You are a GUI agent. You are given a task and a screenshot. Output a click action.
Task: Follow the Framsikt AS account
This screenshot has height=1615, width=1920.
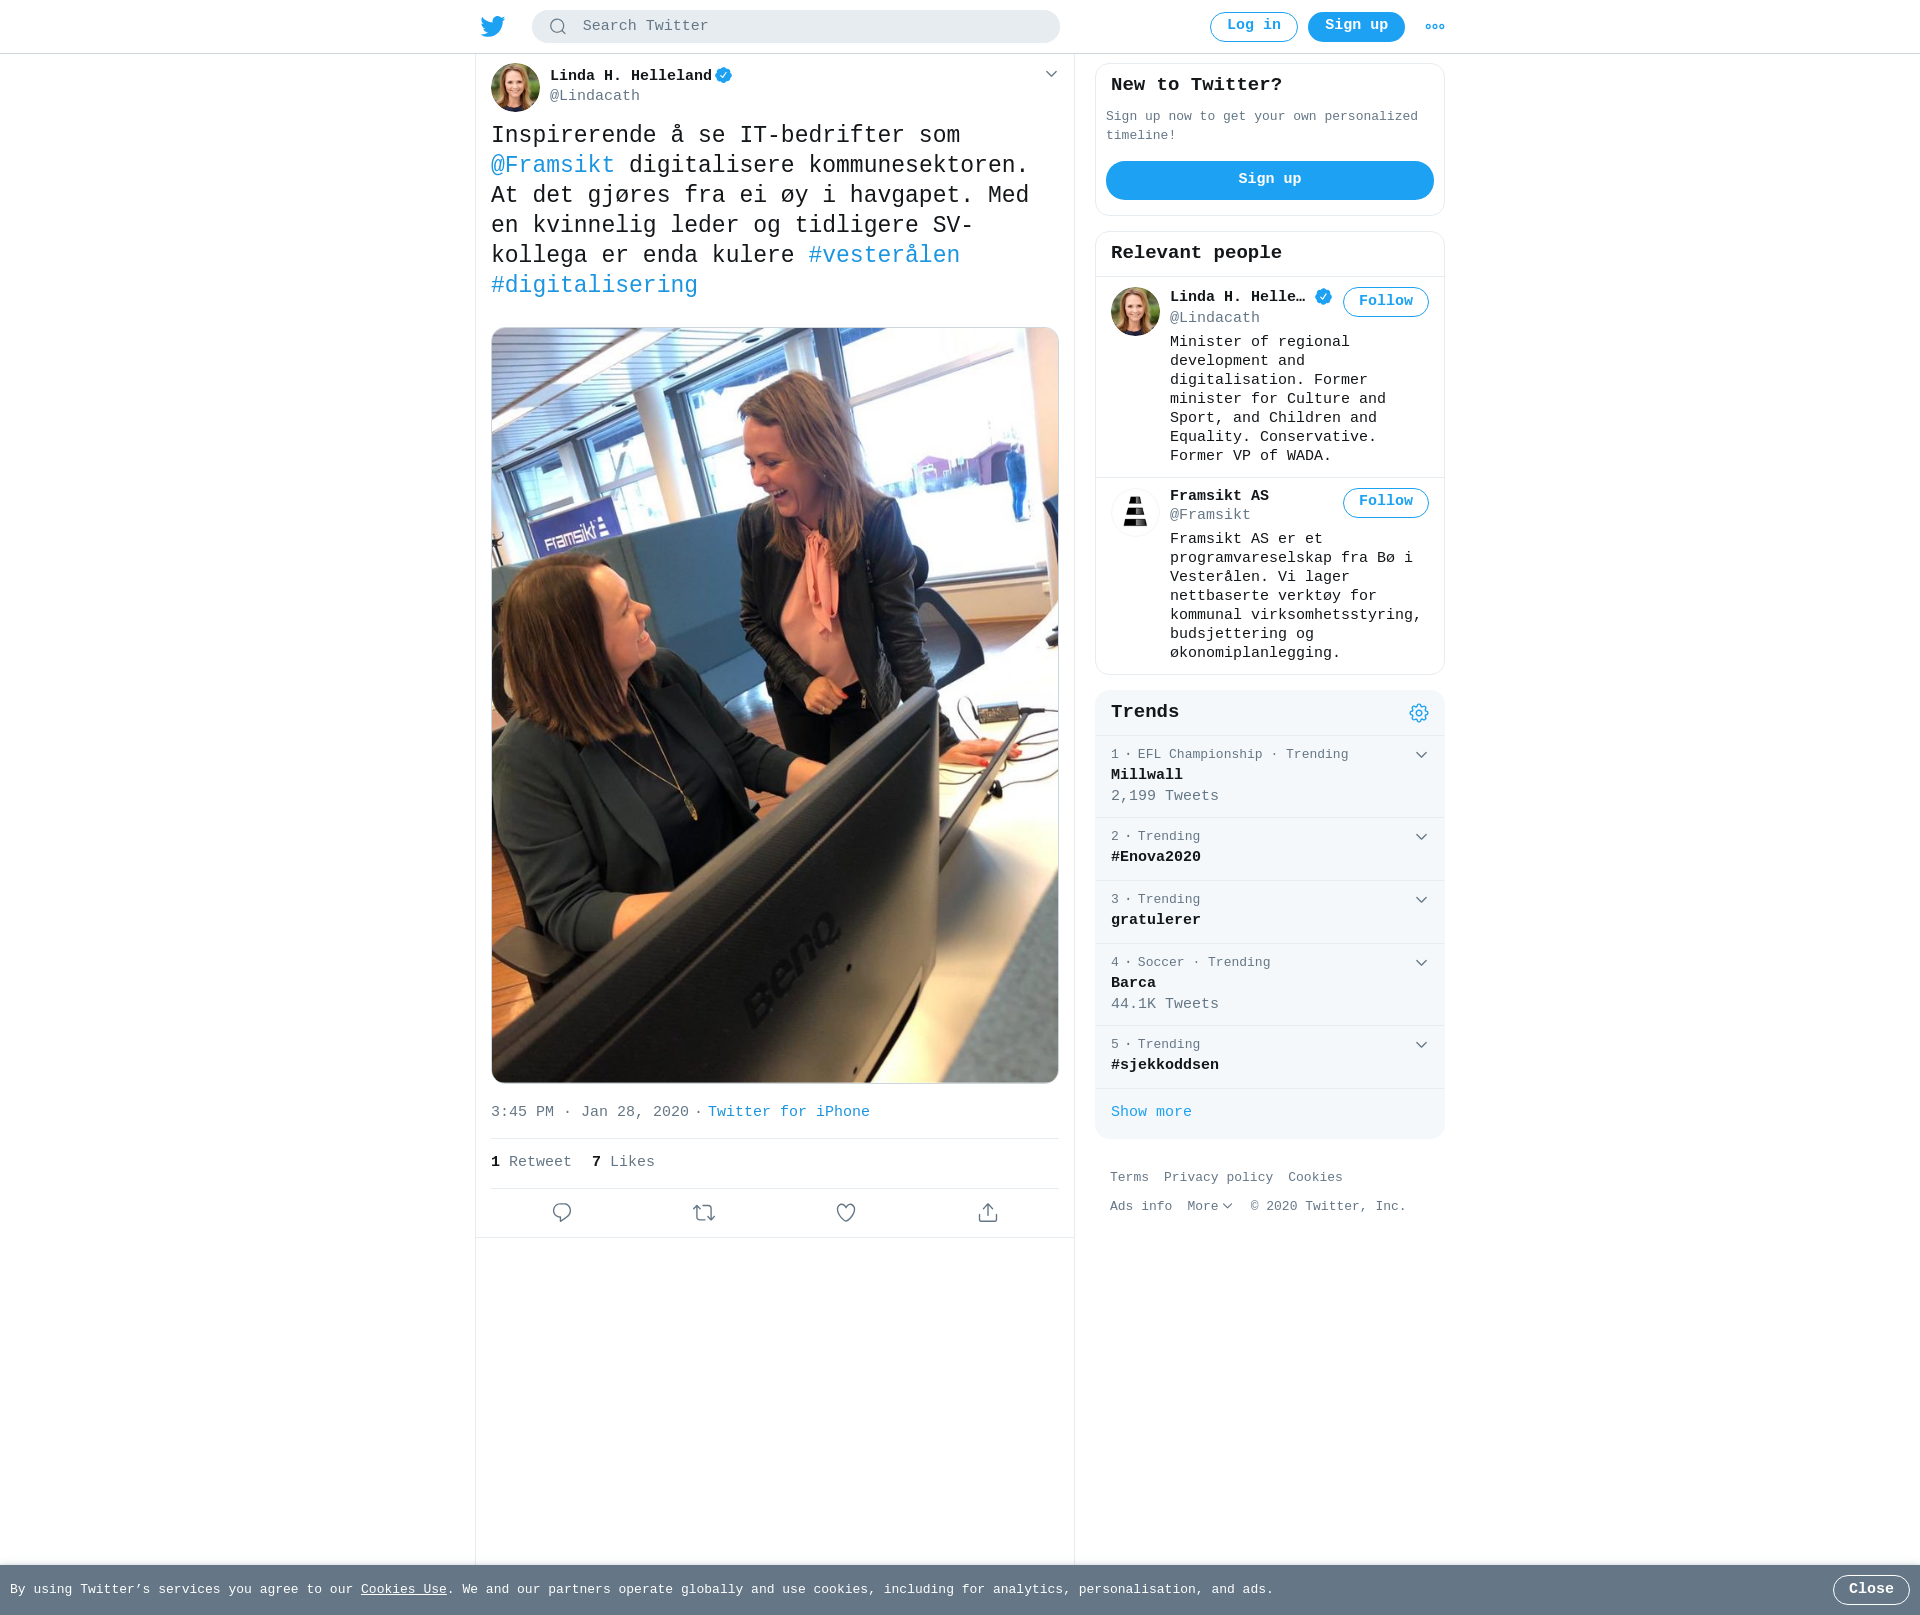point(1386,502)
